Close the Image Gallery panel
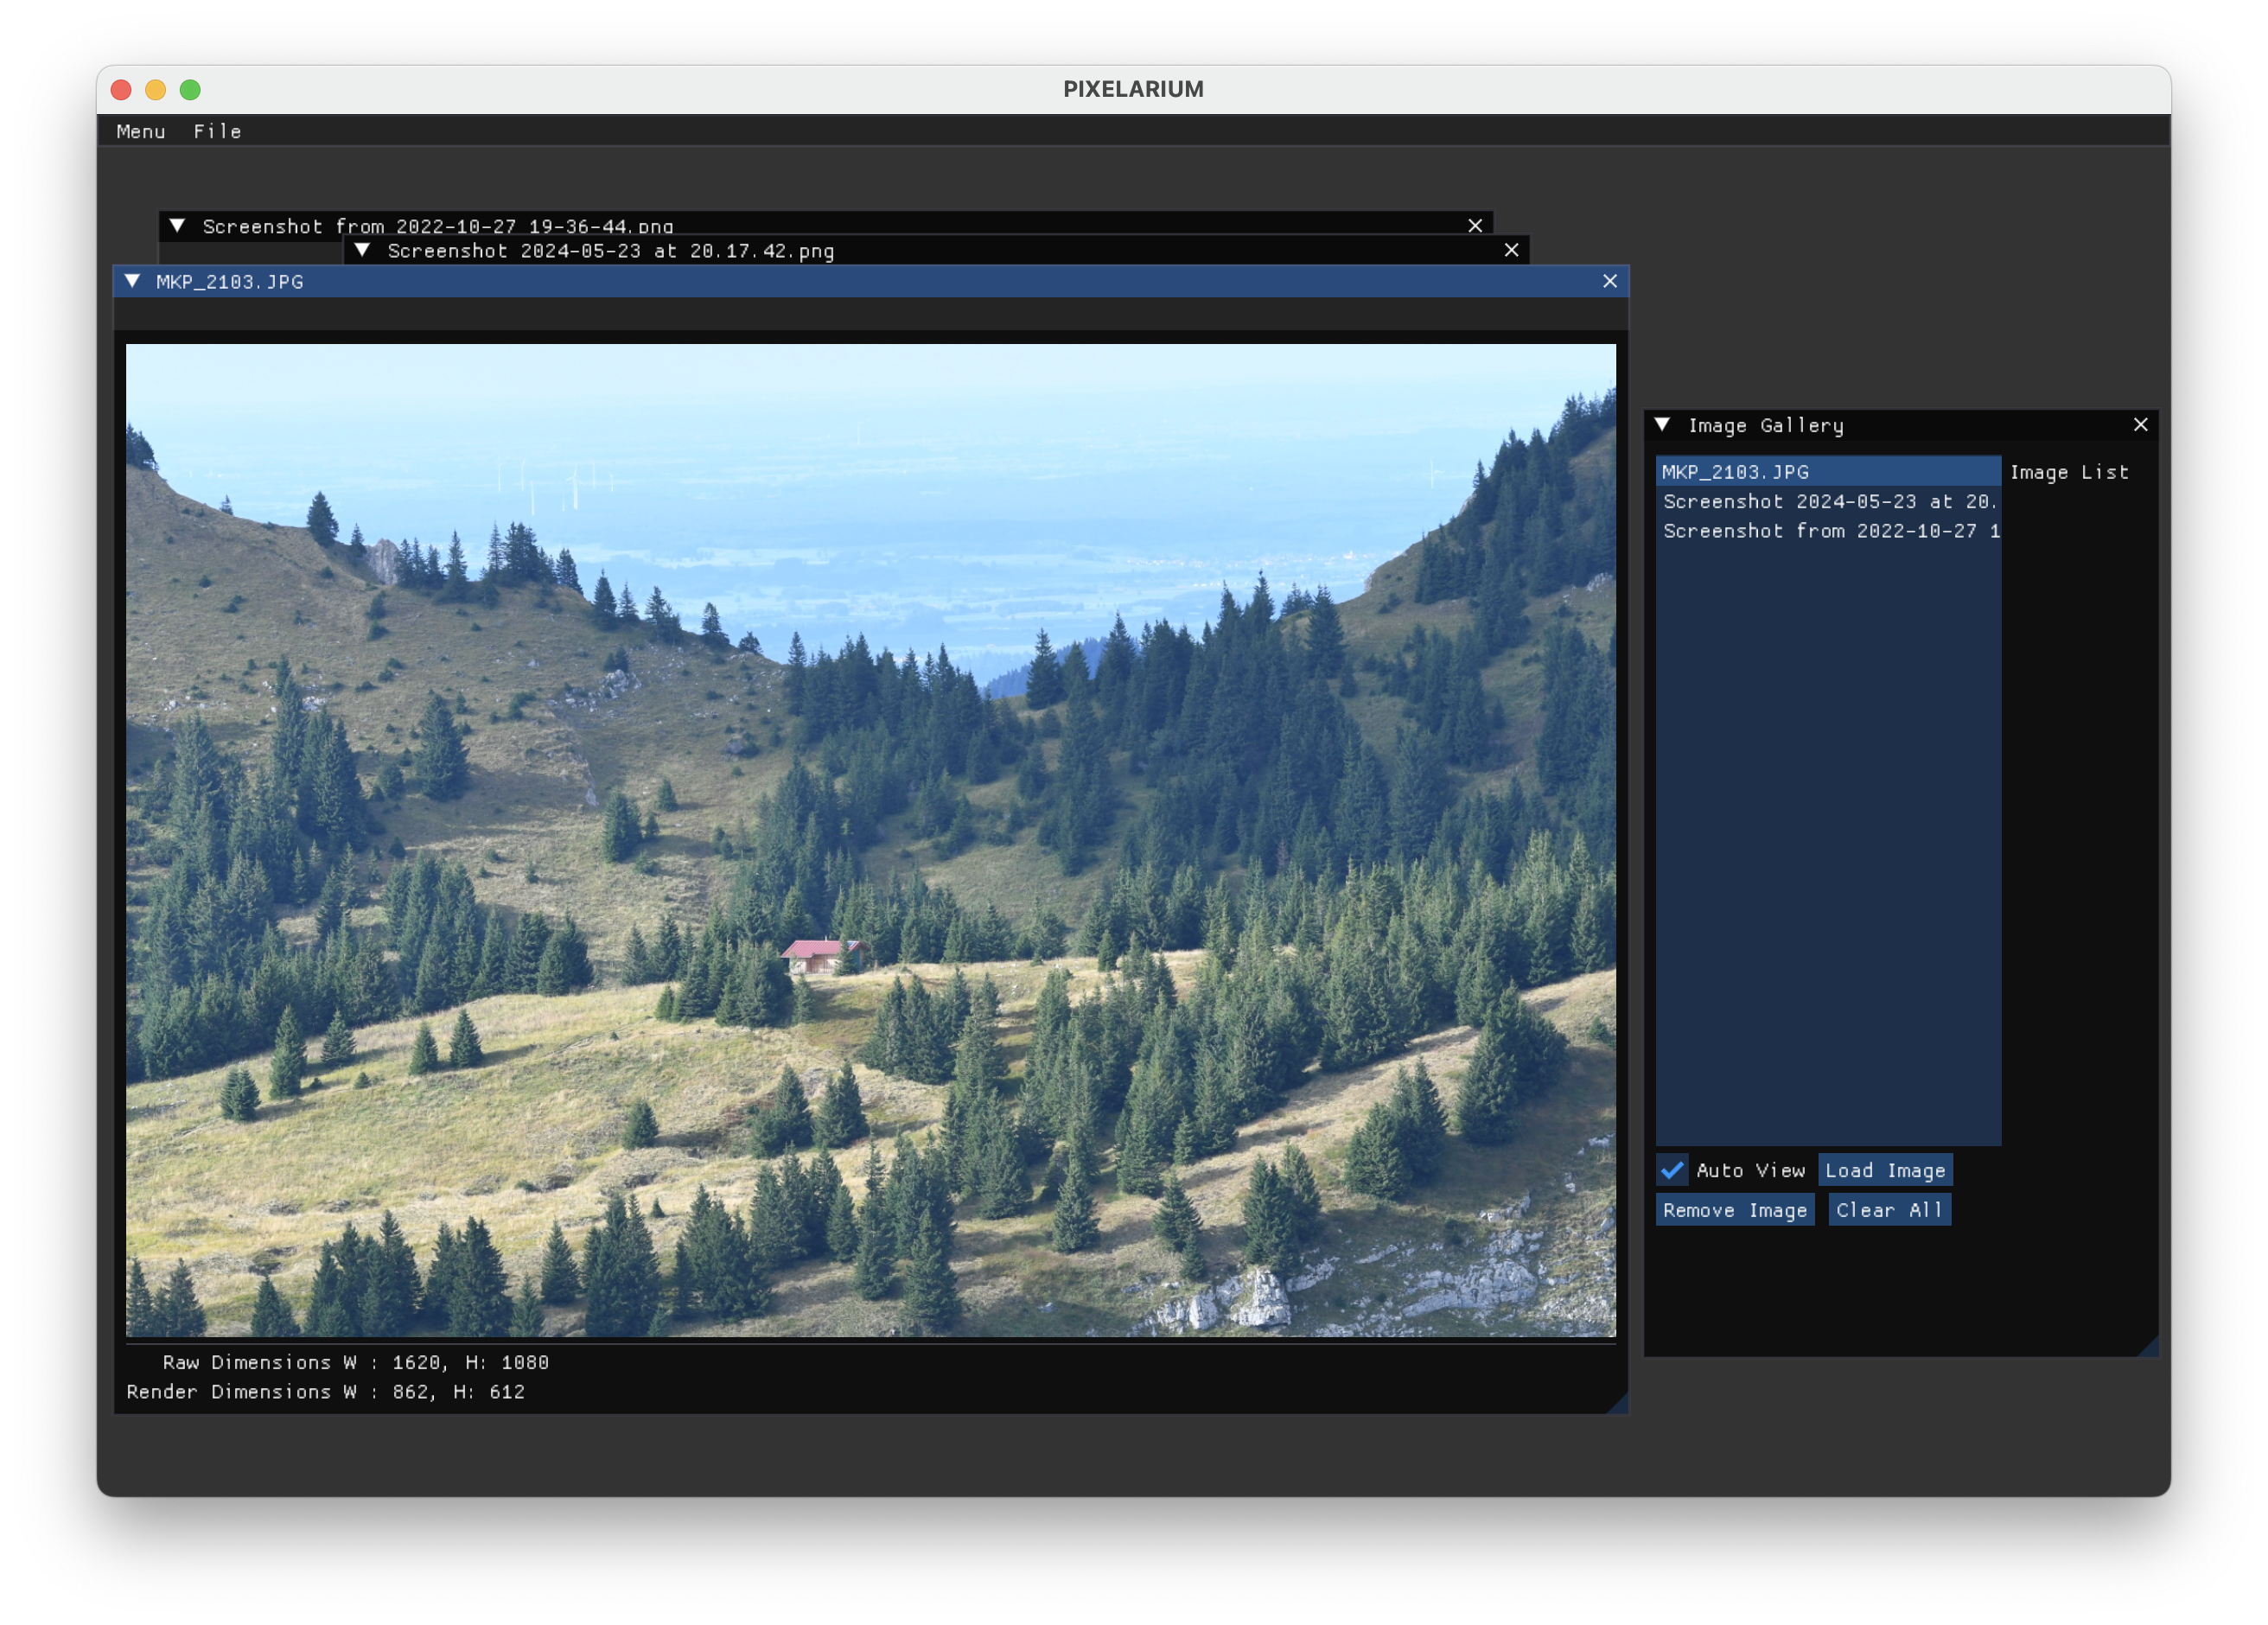The image size is (2268, 1625). tap(2140, 425)
